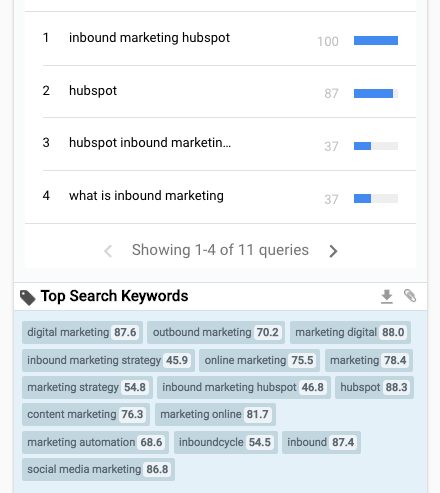Click the tag icon next to Top Search Keywords
440x493 pixels.
(28, 297)
